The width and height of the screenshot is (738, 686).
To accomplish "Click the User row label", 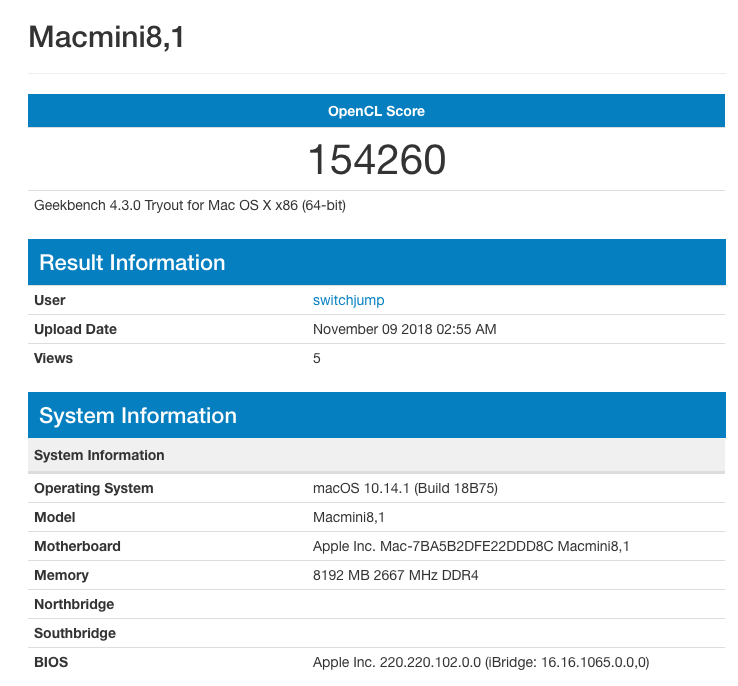I will [49, 300].
